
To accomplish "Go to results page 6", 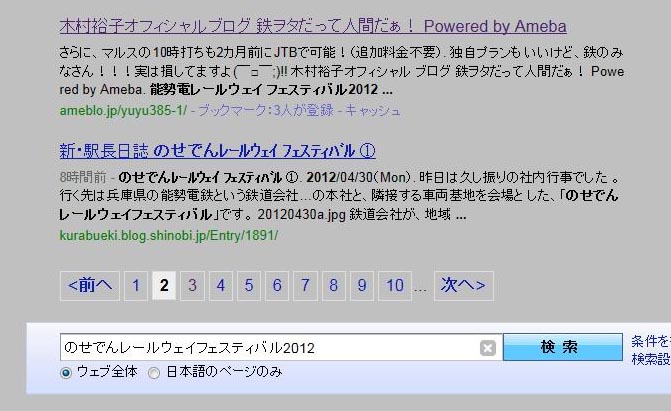I will pyautogui.click(x=277, y=286).
